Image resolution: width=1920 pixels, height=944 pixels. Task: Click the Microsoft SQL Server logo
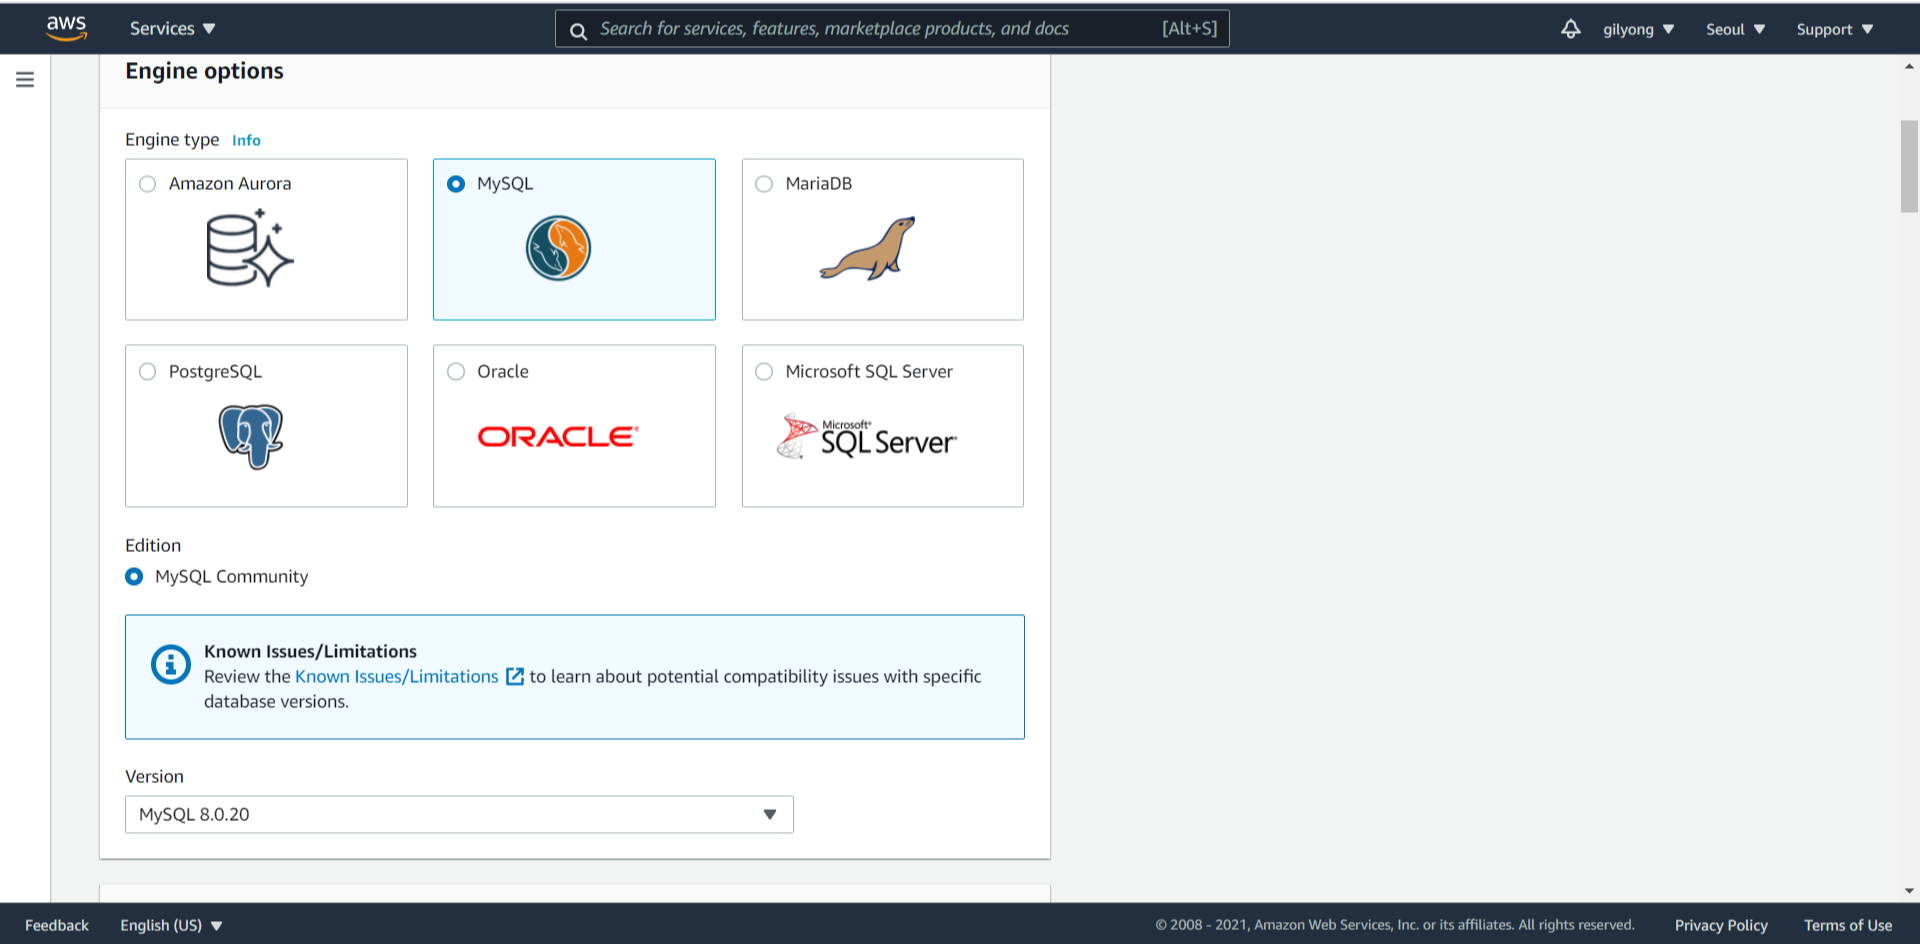click(867, 437)
